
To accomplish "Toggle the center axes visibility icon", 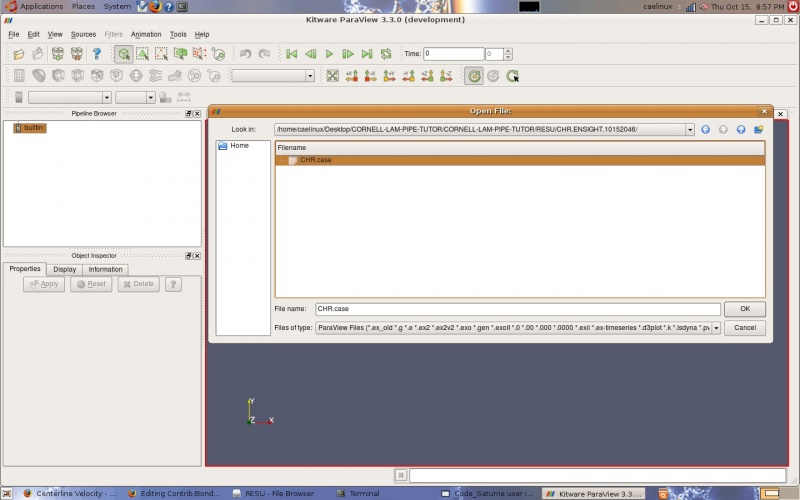I will click(473, 75).
